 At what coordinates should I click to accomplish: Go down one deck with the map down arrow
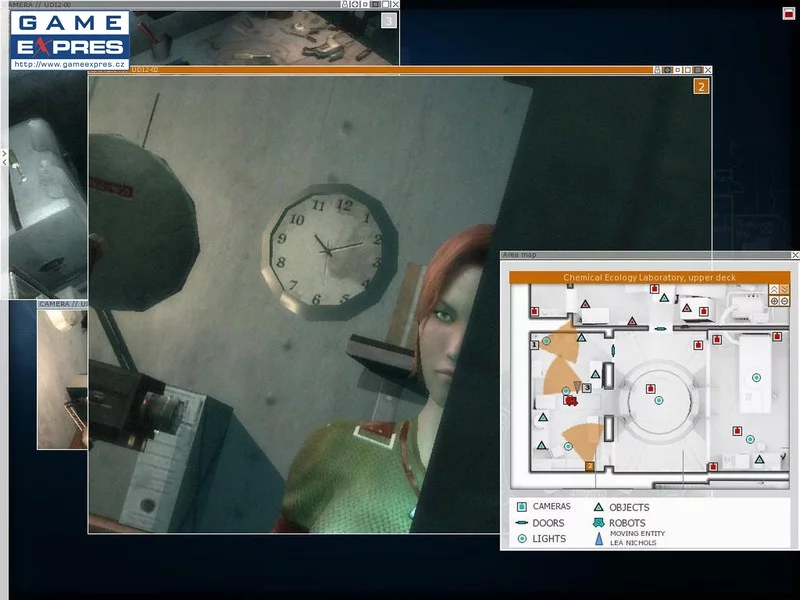[784, 289]
